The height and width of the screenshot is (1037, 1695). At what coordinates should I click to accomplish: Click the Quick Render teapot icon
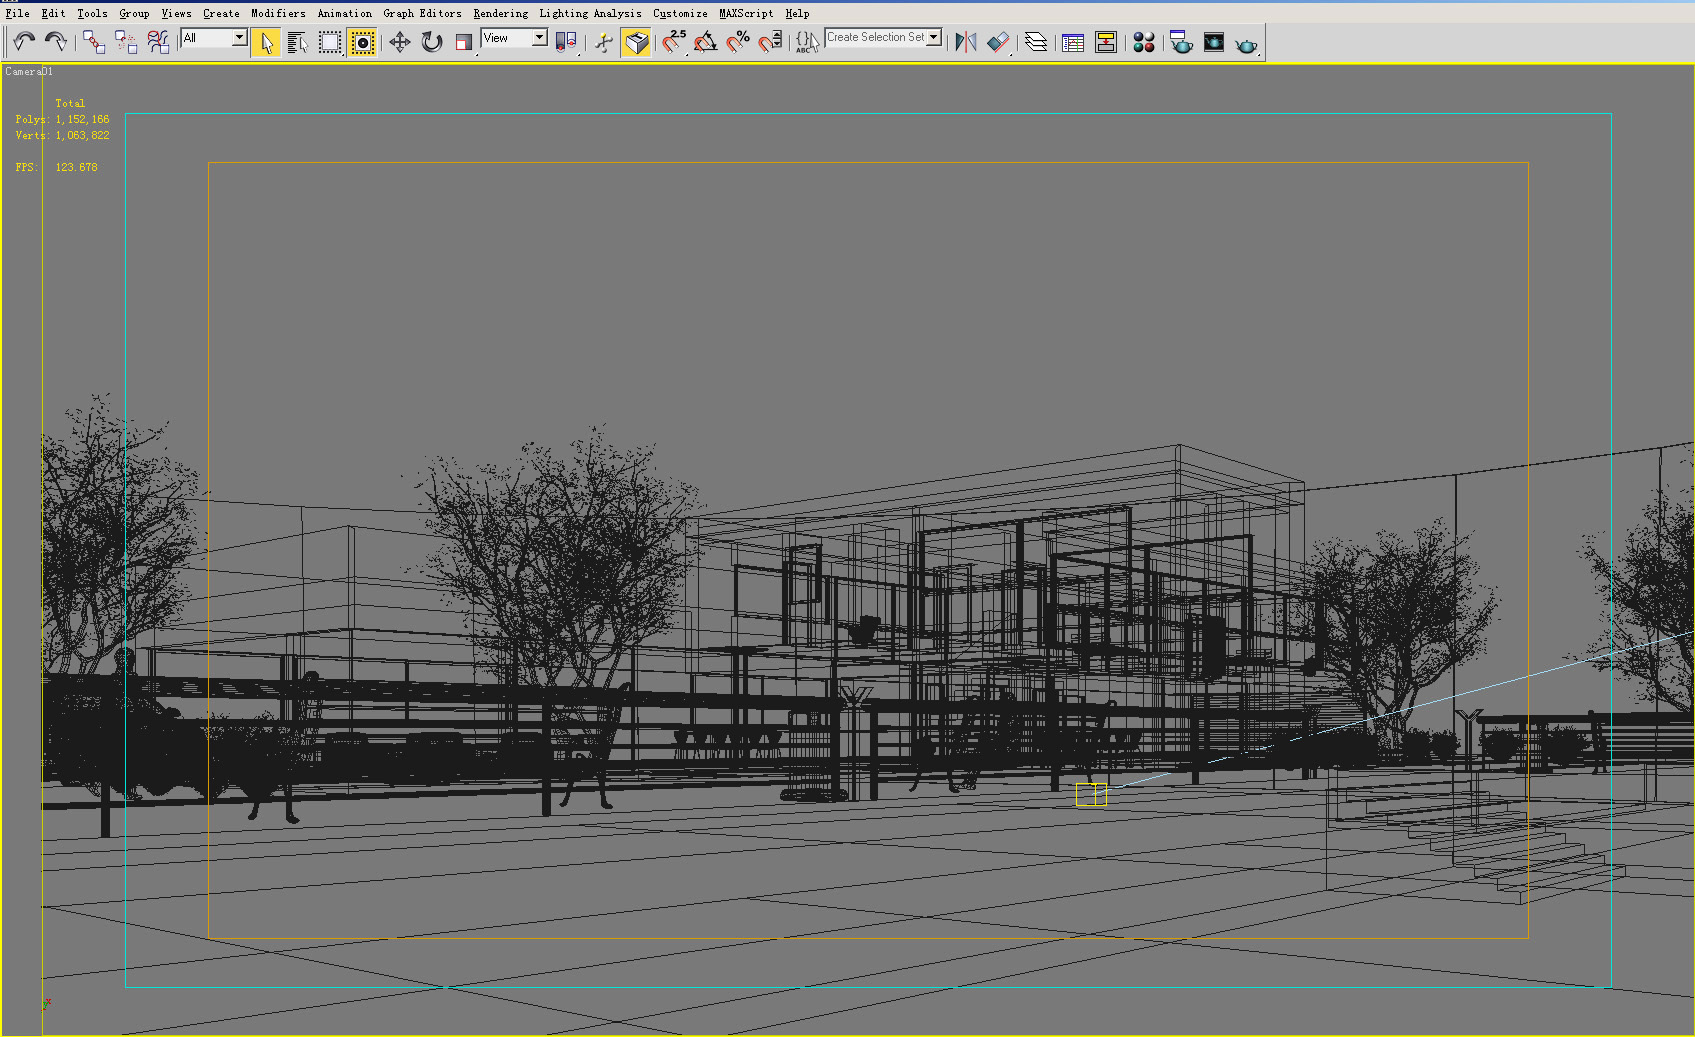(1246, 42)
